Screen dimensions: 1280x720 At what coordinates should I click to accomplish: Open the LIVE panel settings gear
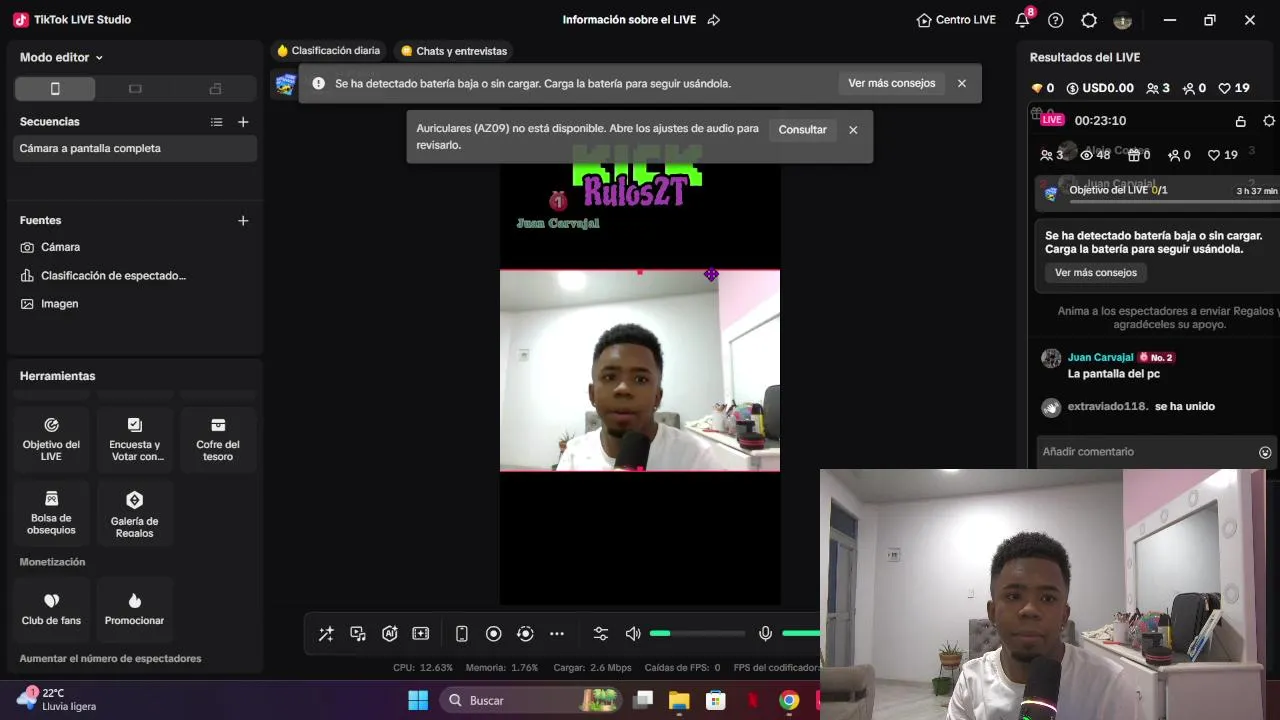(1270, 121)
